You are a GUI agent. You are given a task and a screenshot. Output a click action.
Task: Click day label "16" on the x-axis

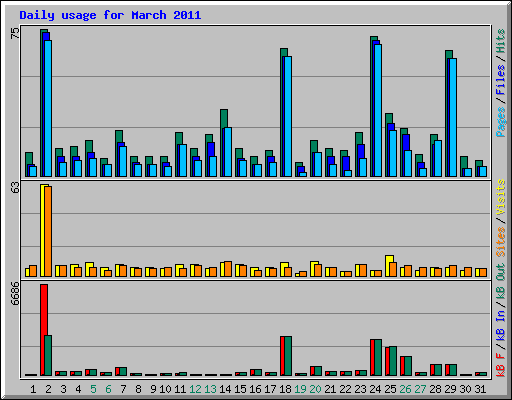click(x=255, y=389)
